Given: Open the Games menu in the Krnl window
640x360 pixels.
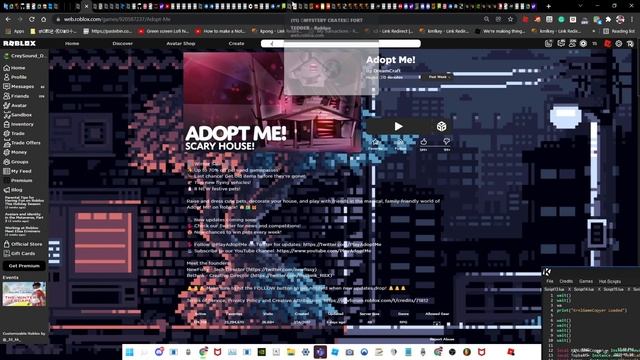Looking at the screenshot, I should tap(586, 281).
